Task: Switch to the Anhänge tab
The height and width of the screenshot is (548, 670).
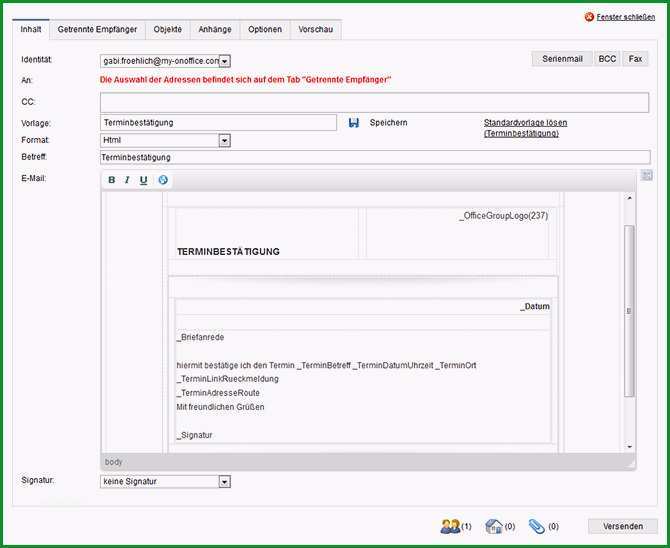Action: tap(215, 29)
